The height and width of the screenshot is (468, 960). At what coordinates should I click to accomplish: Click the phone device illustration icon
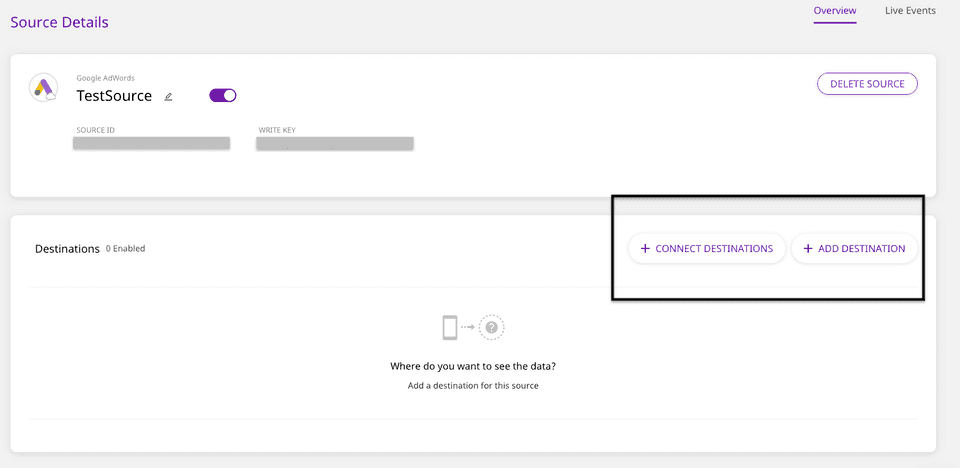point(450,327)
